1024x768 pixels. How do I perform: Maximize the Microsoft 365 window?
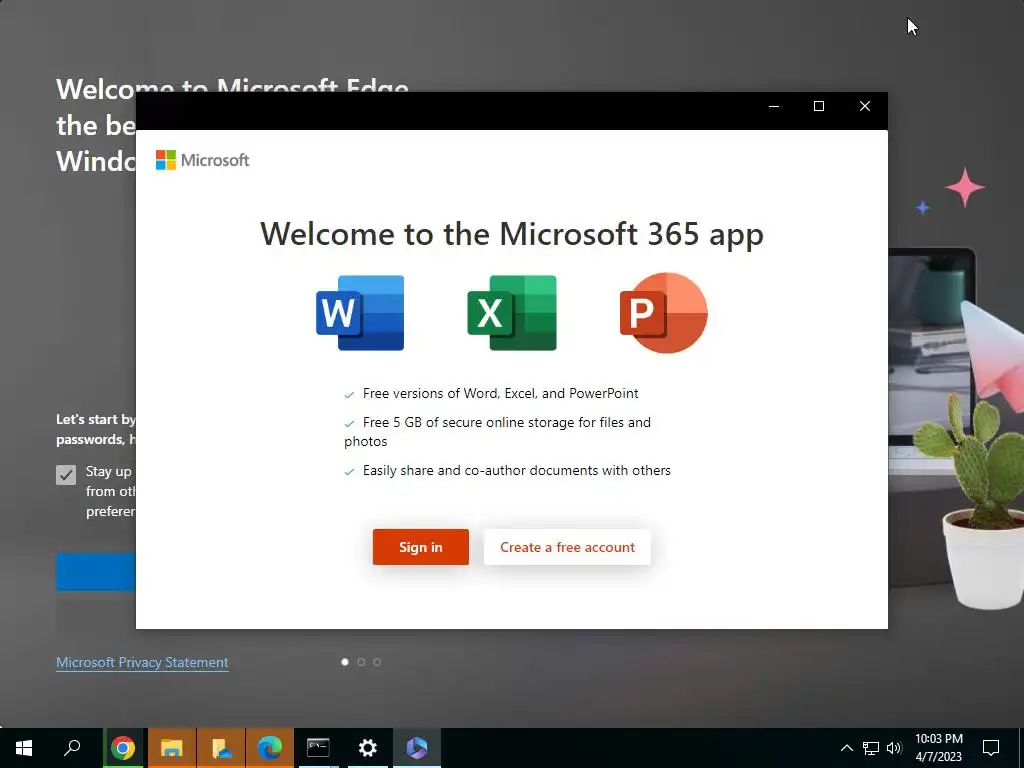pyautogui.click(x=819, y=106)
